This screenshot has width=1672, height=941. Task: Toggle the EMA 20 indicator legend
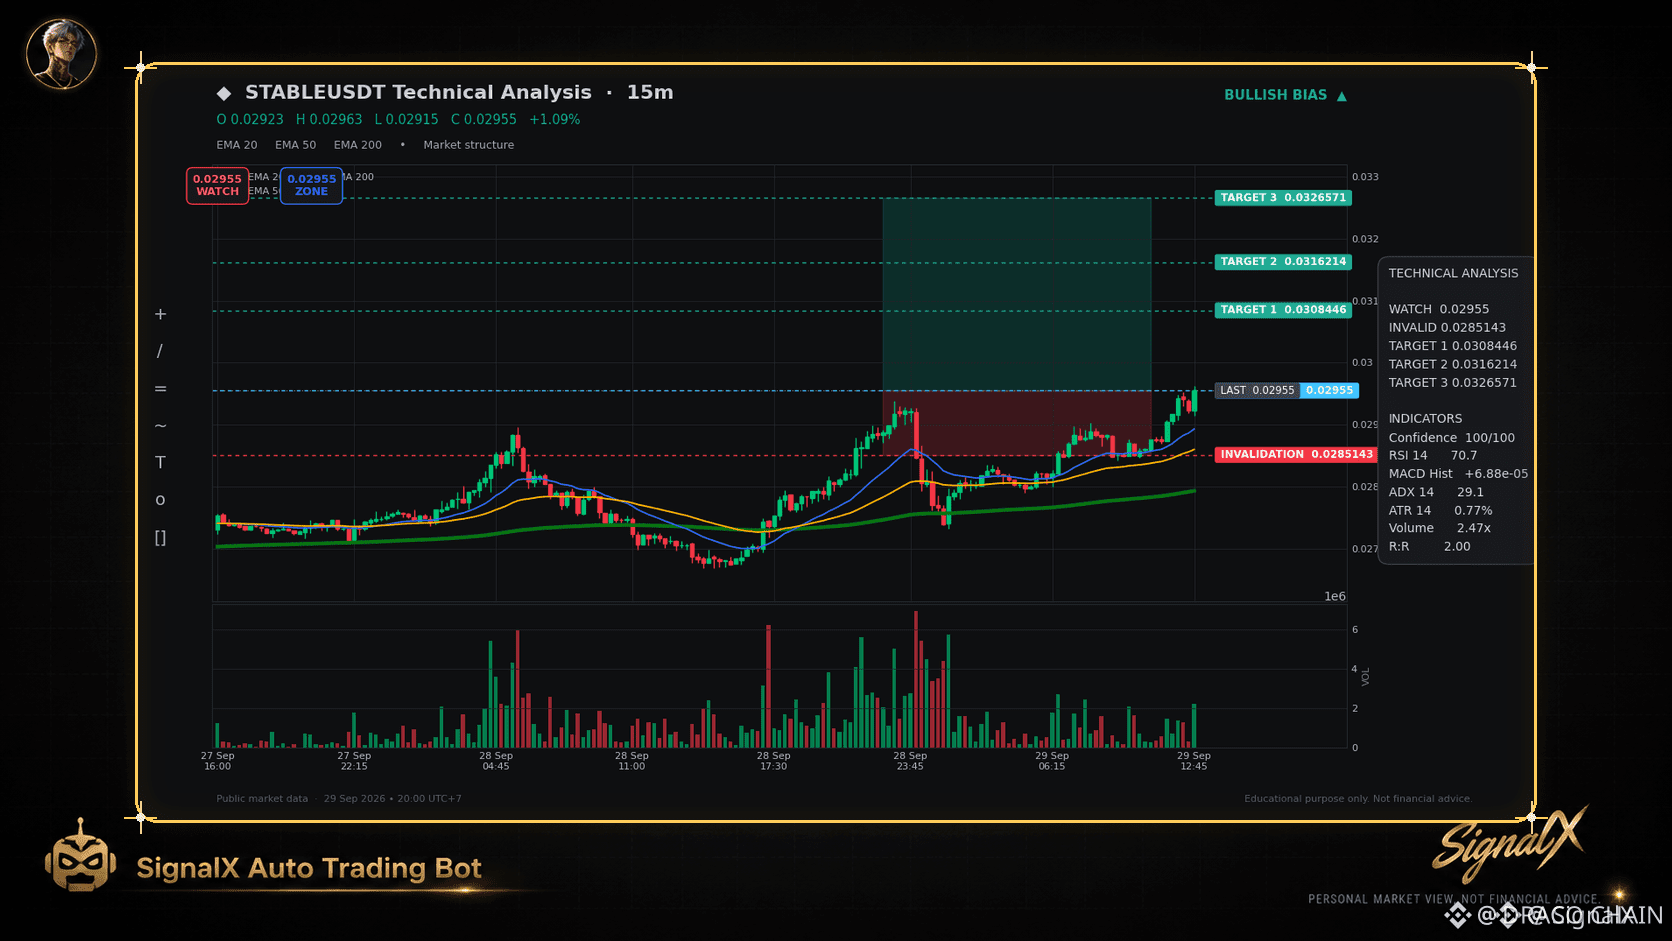click(237, 145)
